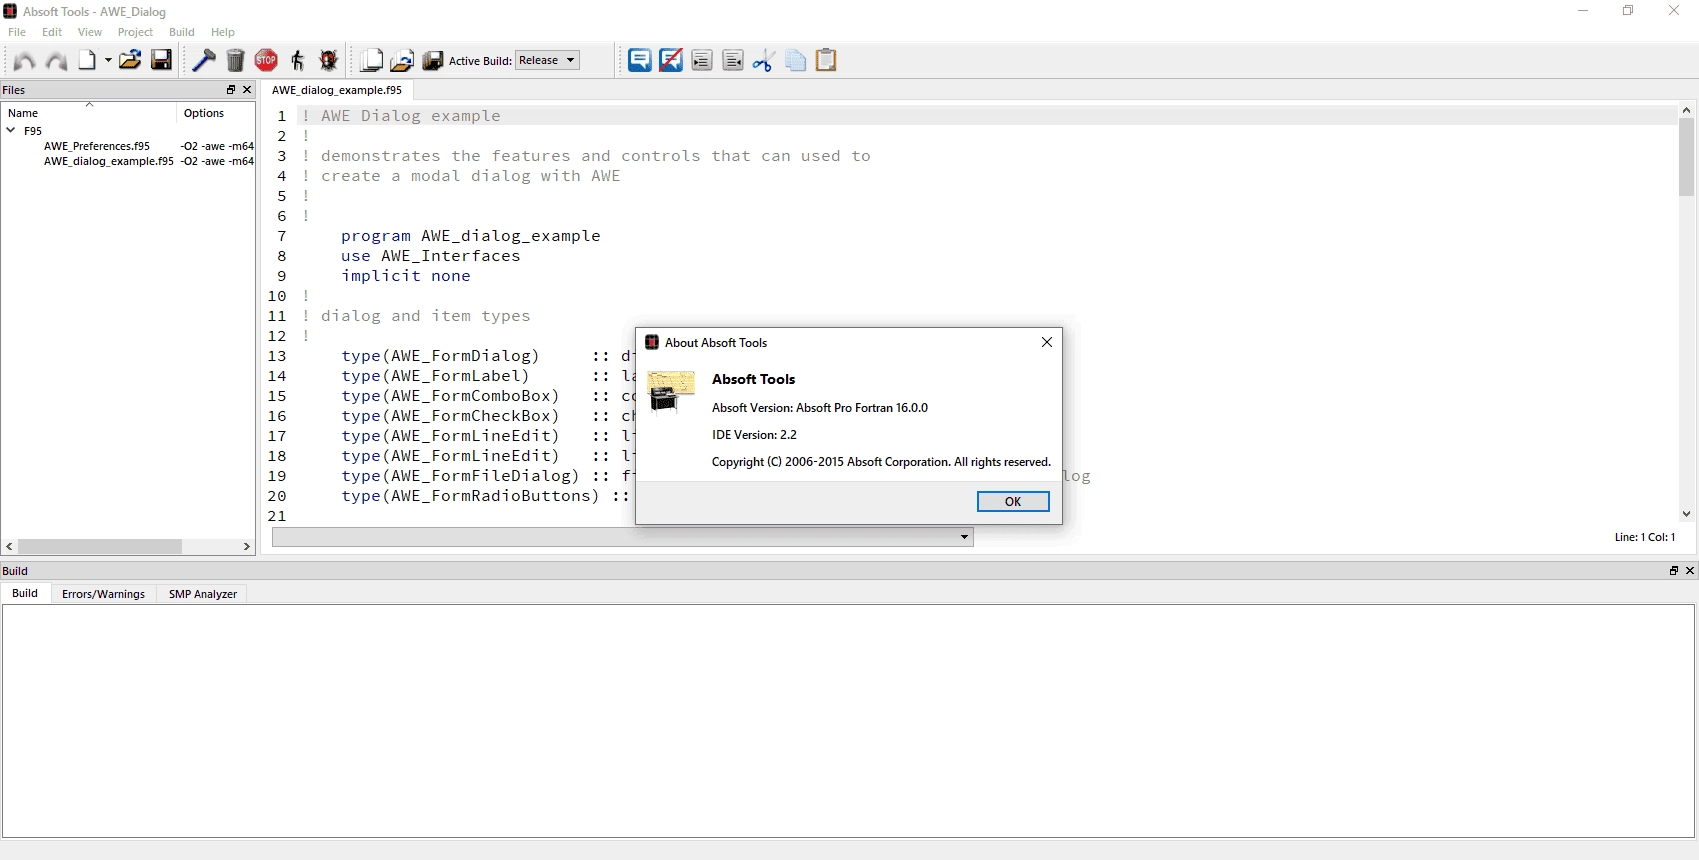Open the Project menu

coord(135,32)
